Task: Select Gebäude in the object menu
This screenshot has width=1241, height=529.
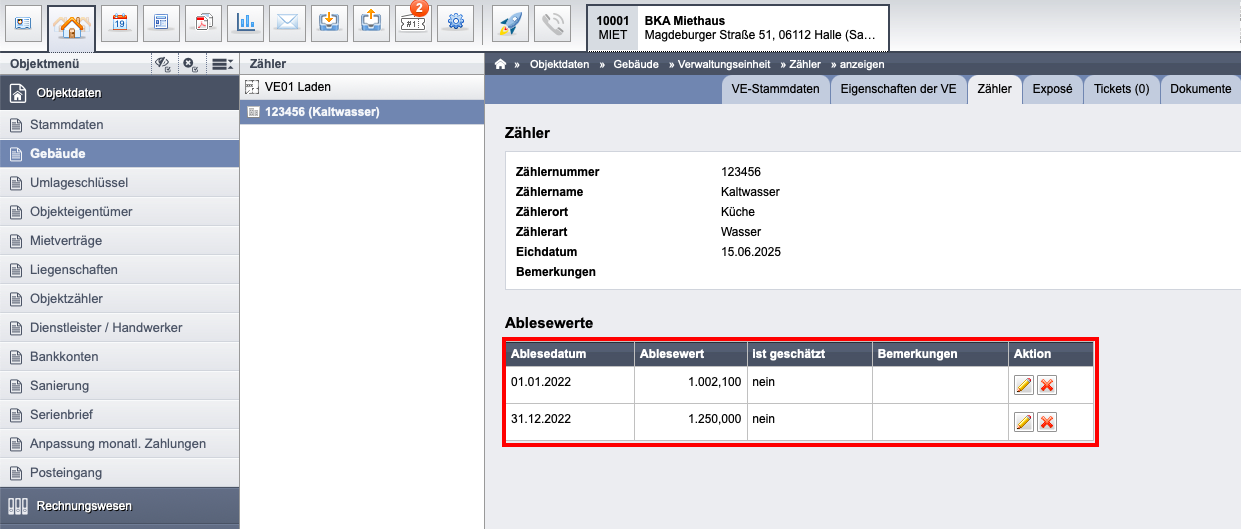Action: (120, 154)
